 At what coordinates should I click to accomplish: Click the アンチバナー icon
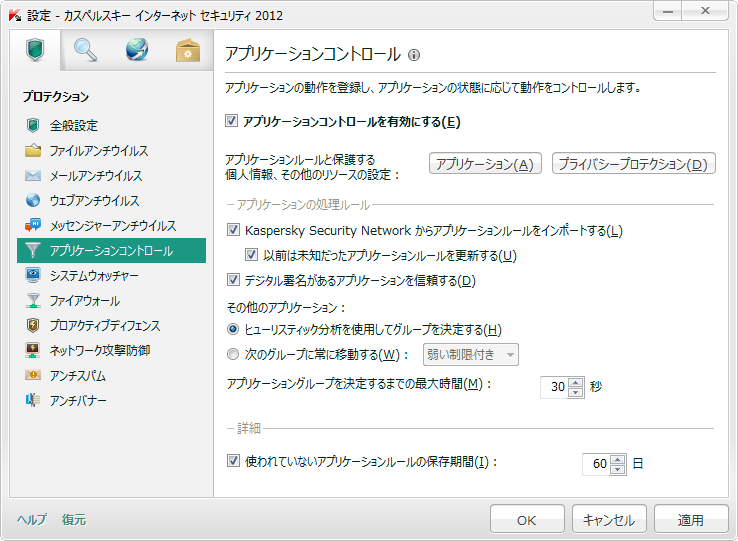[x=32, y=400]
